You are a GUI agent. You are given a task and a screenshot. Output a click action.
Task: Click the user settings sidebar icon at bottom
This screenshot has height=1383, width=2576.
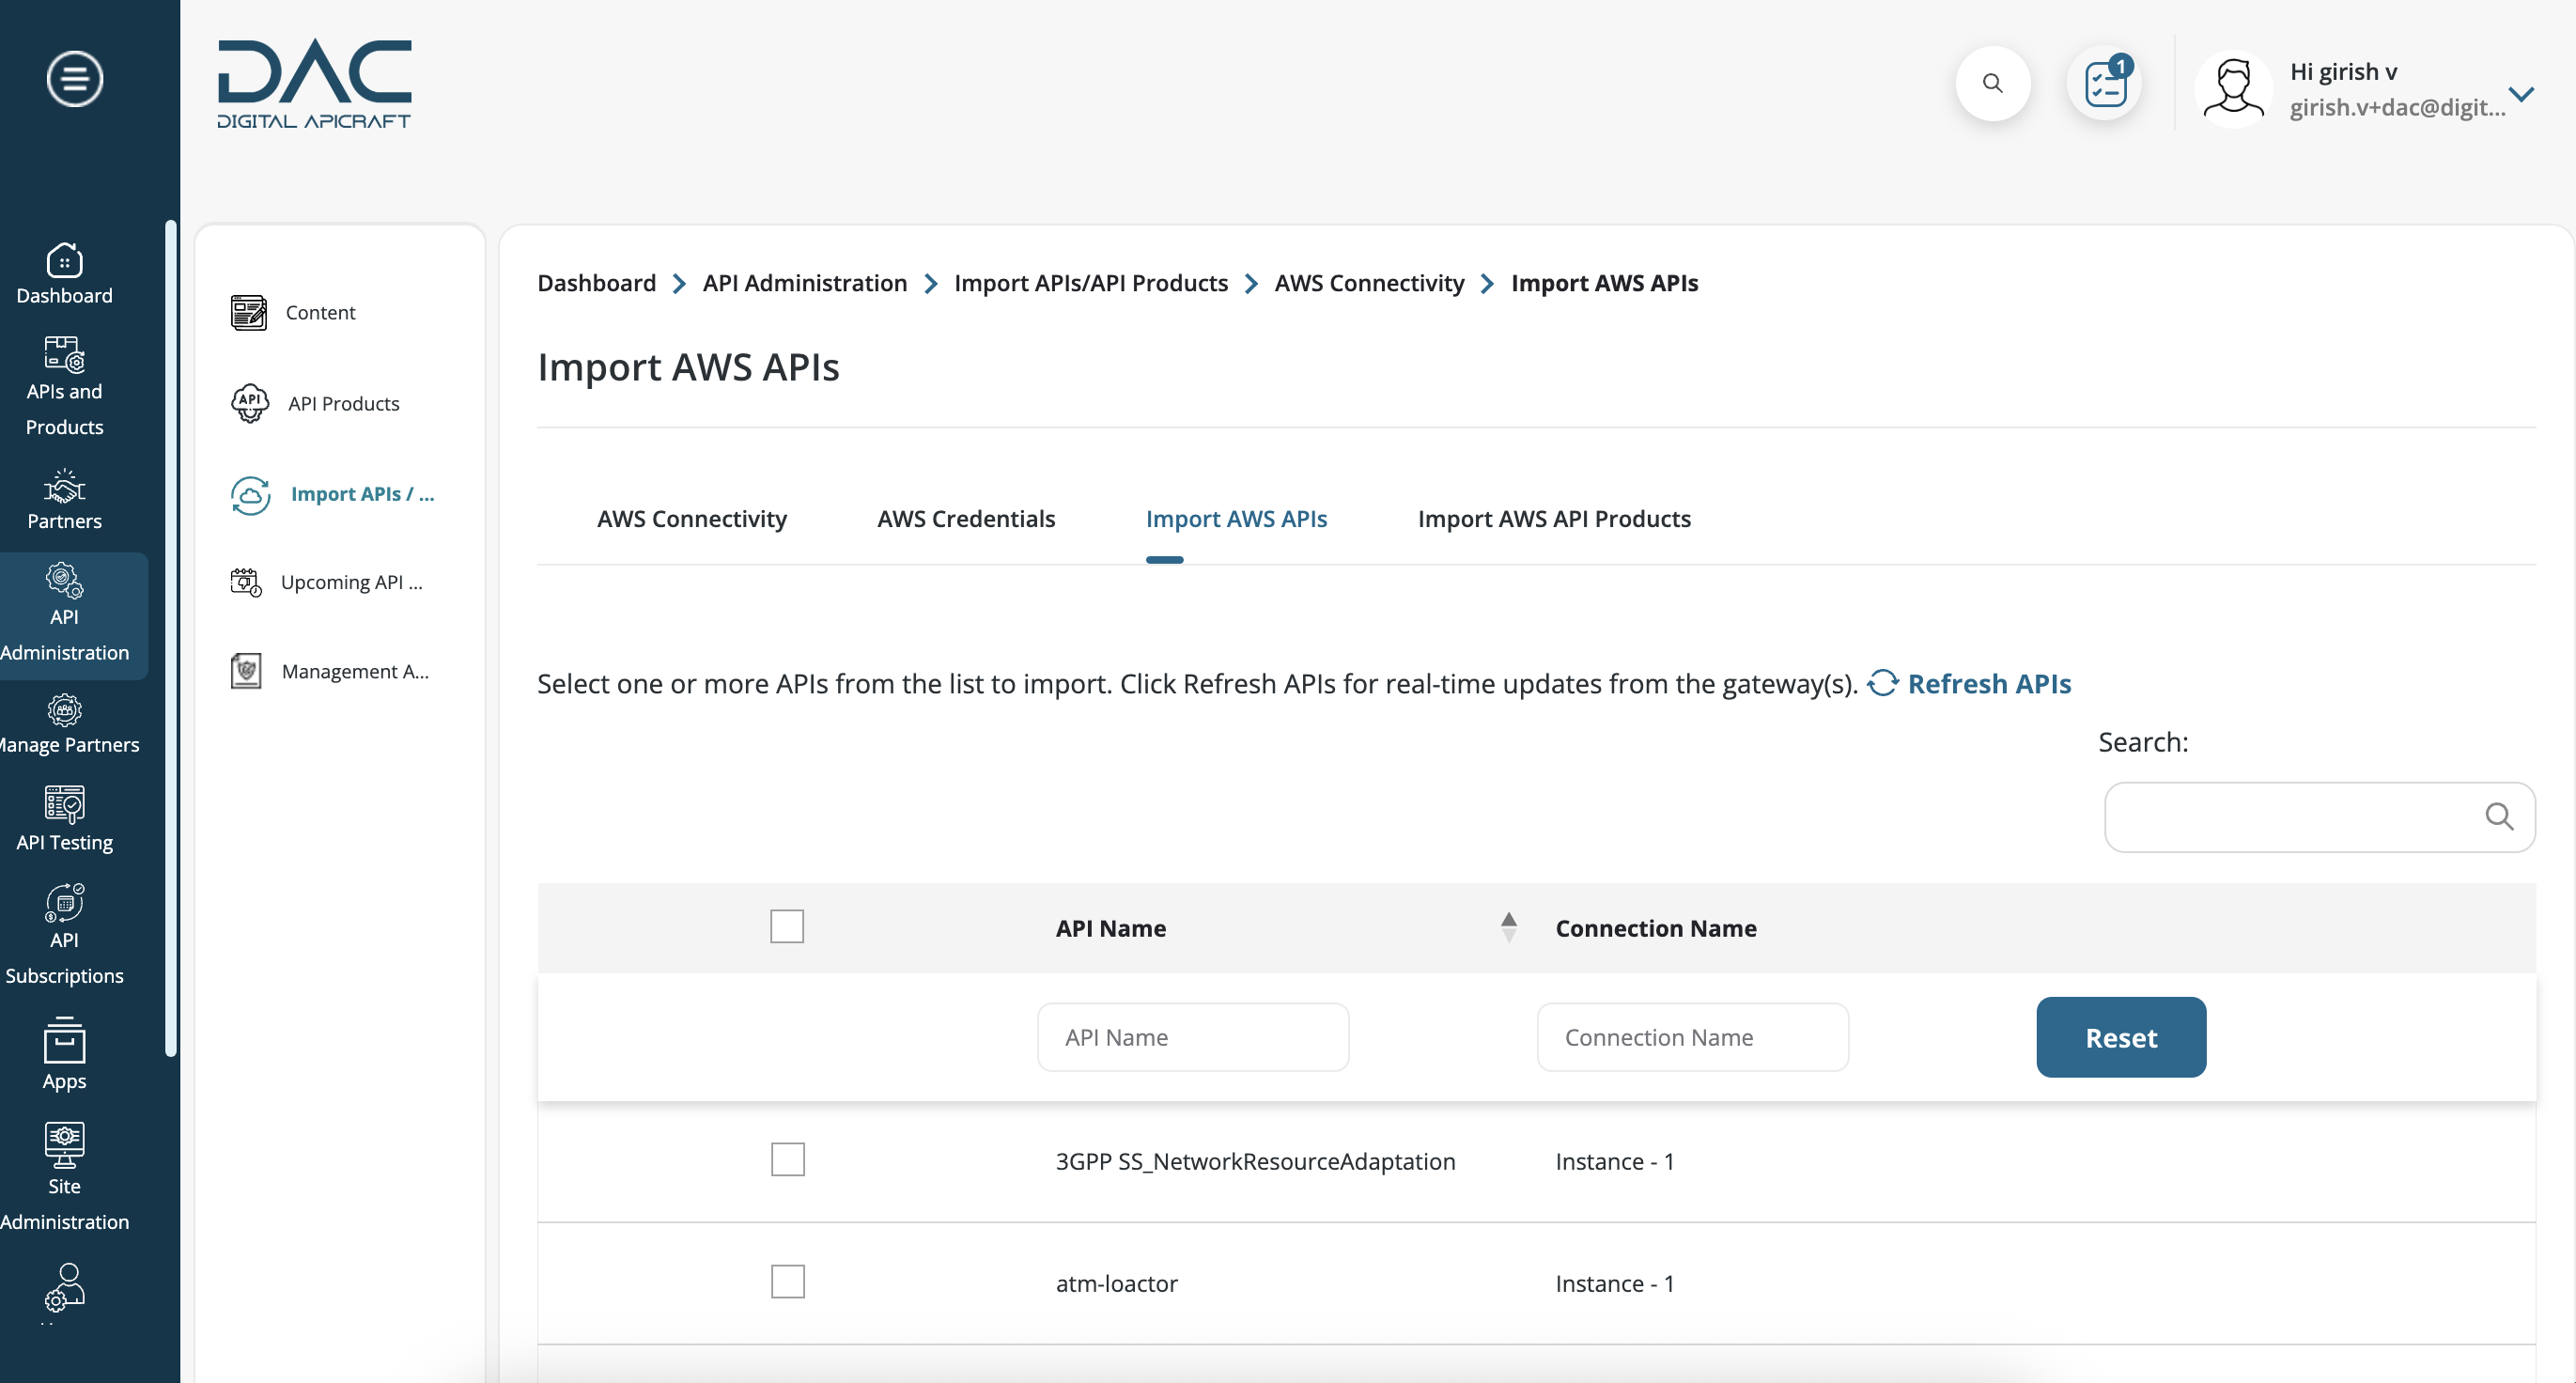tap(64, 1287)
